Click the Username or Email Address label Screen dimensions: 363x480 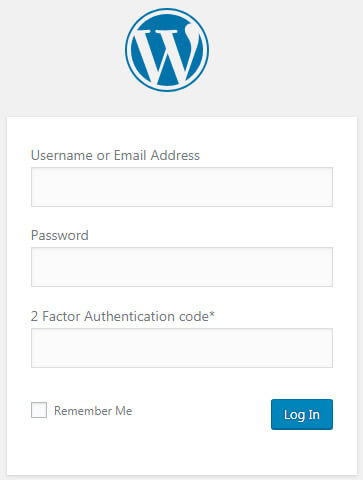tap(115, 155)
